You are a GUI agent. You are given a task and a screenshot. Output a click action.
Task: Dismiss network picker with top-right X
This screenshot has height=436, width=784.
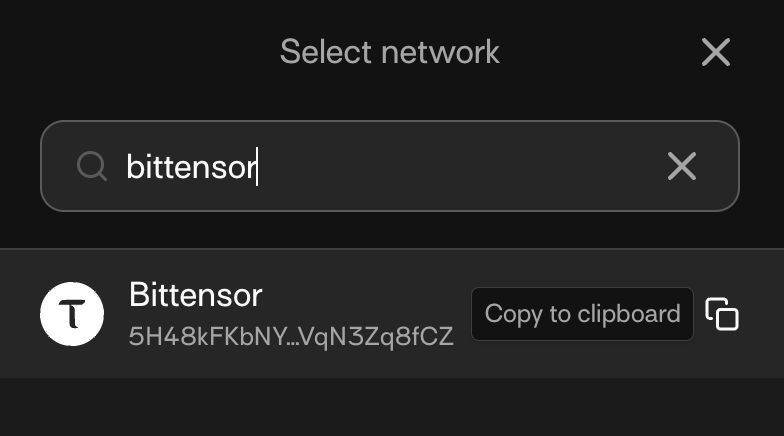(x=715, y=52)
